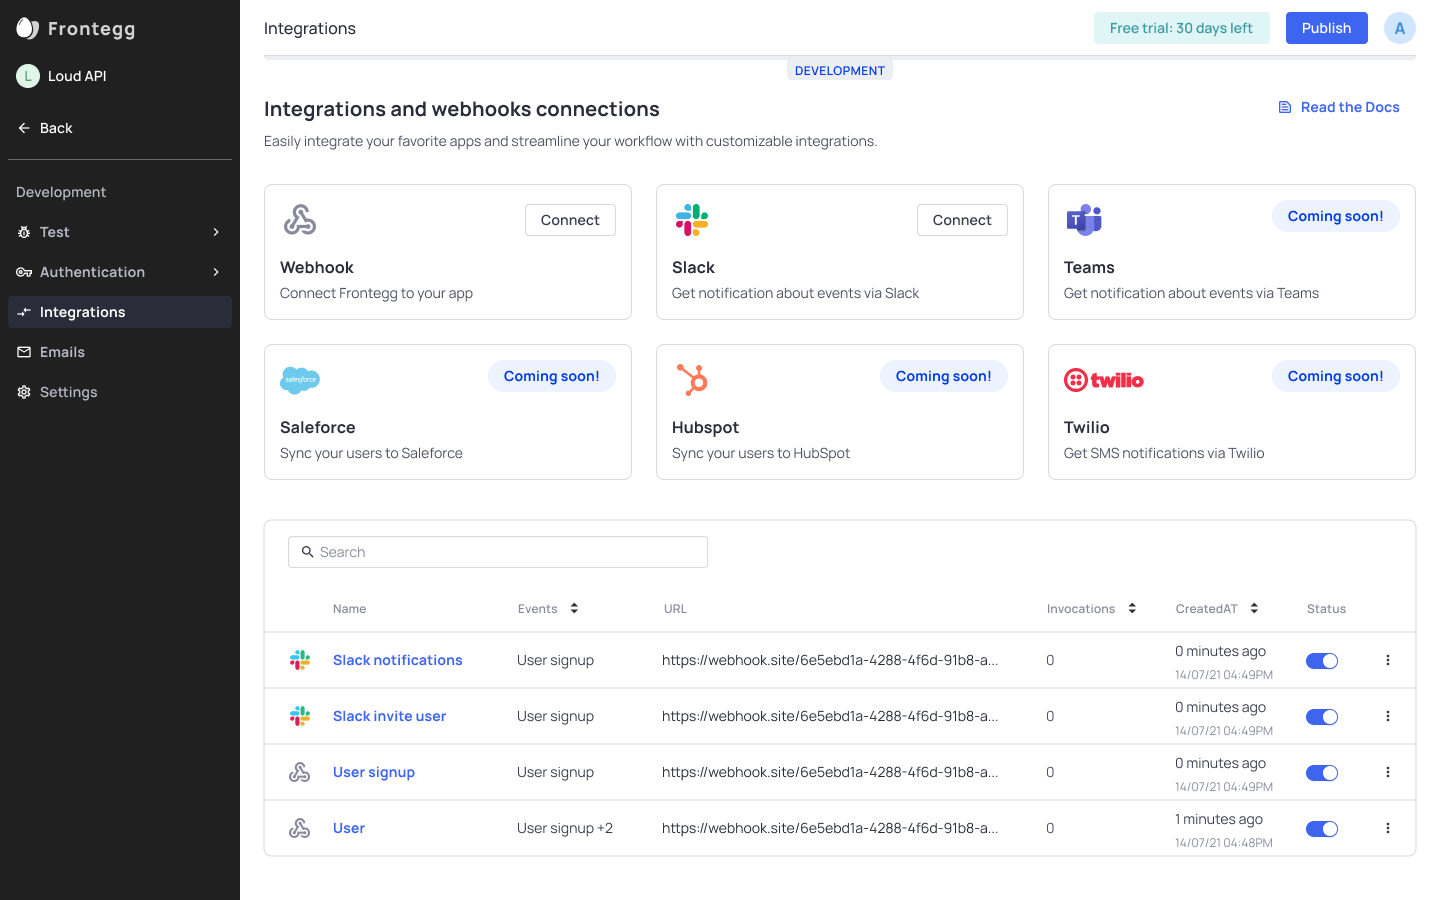Screen dimensions: 1440x900
Task: Expand the Test menu chevron
Action: 216,232
